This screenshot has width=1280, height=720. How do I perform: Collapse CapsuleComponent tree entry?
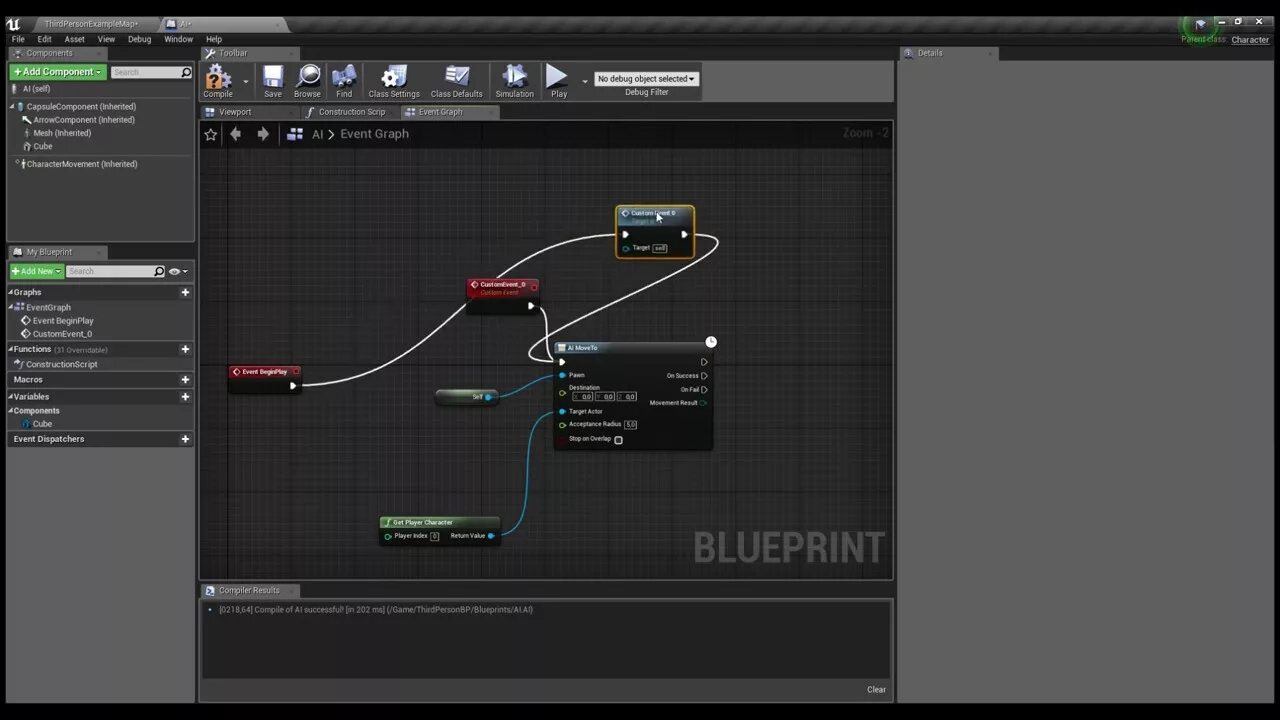click(13, 106)
